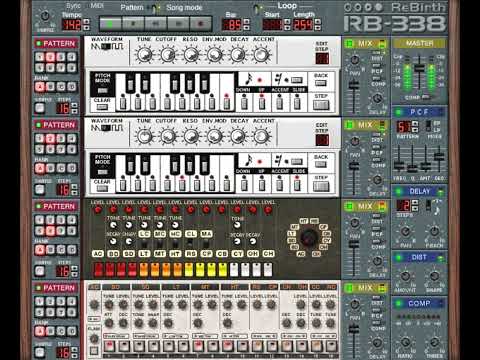
Task: Flip the PCF BP/LP mode switch
Action: point(429,126)
